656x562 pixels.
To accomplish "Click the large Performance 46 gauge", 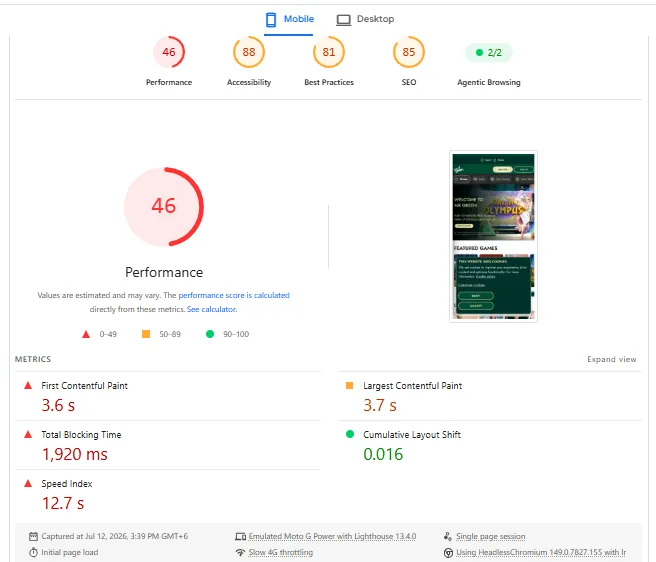I will pos(164,207).
